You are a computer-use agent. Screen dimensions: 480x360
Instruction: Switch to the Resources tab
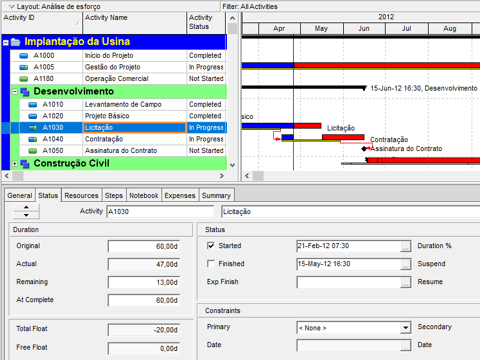point(81,195)
